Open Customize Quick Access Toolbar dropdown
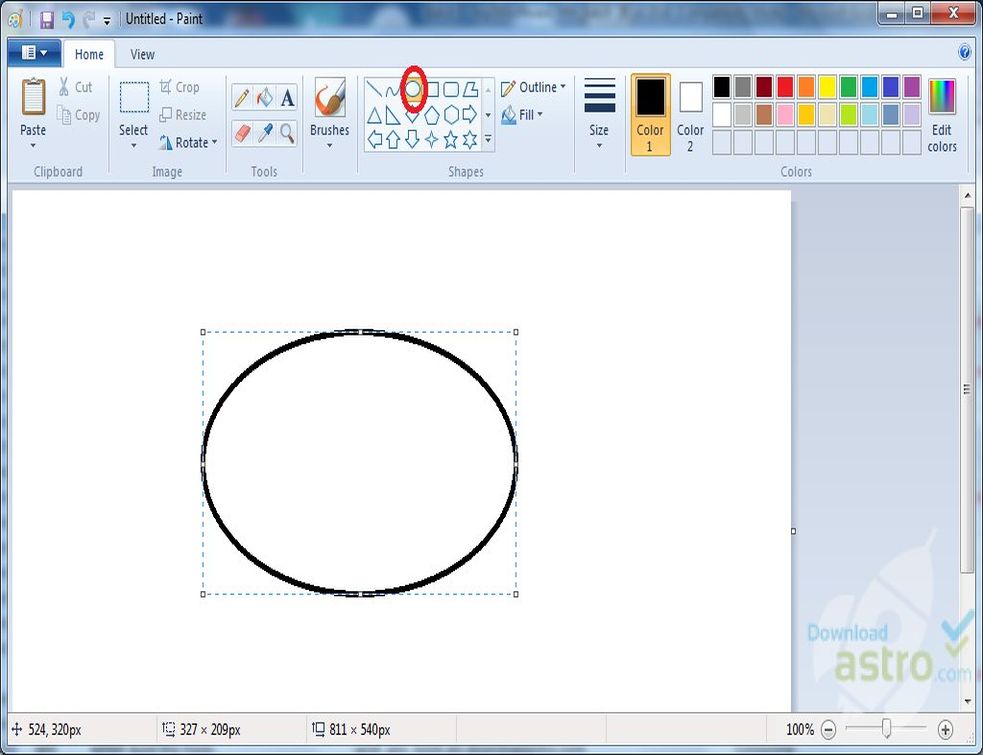The width and height of the screenshot is (983, 755). click(x=107, y=21)
